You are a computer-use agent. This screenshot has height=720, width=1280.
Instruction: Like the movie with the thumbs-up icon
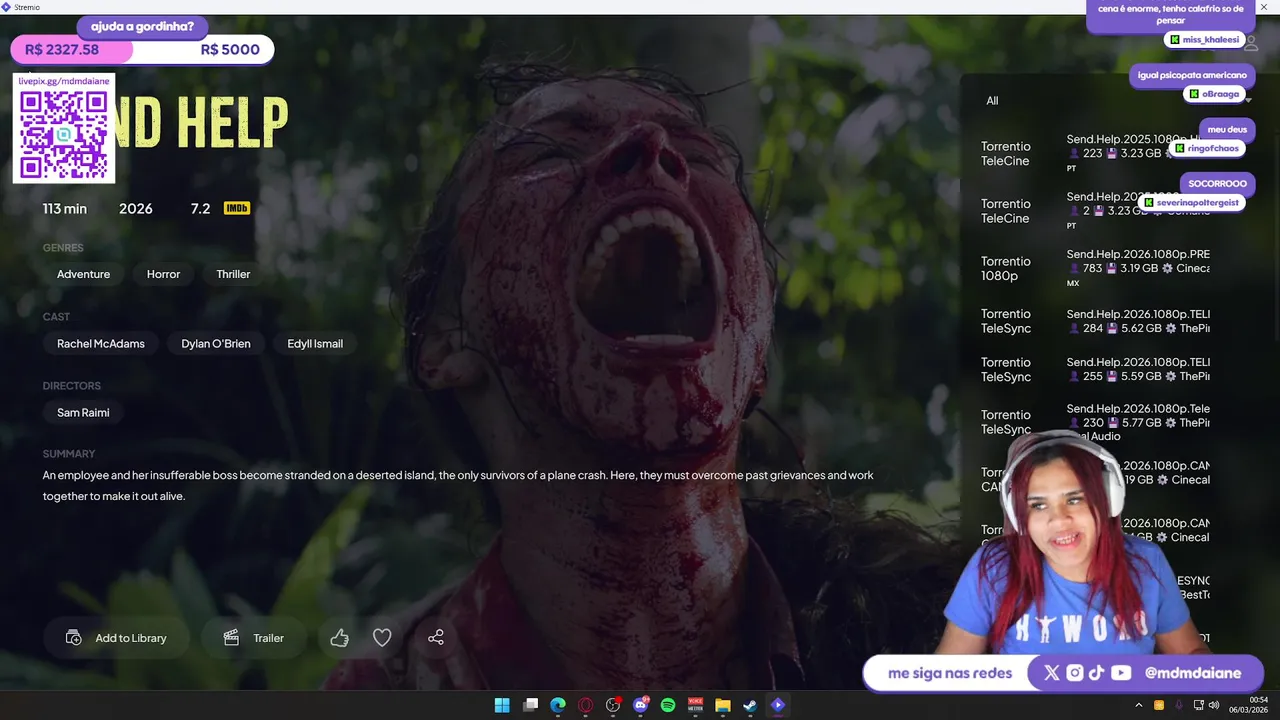(x=340, y=638)
